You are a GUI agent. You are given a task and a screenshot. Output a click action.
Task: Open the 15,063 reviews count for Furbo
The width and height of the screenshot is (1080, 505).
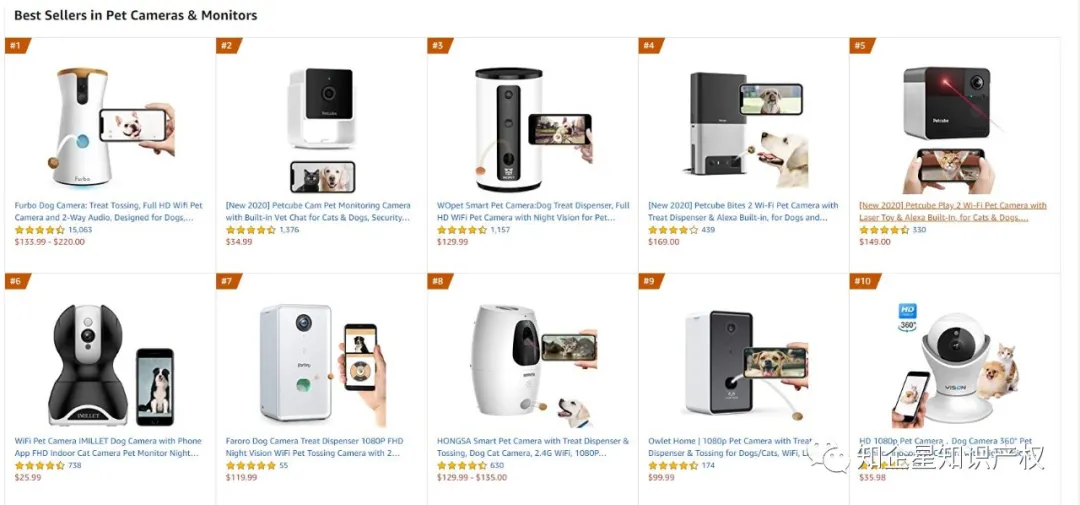[80, 230]
